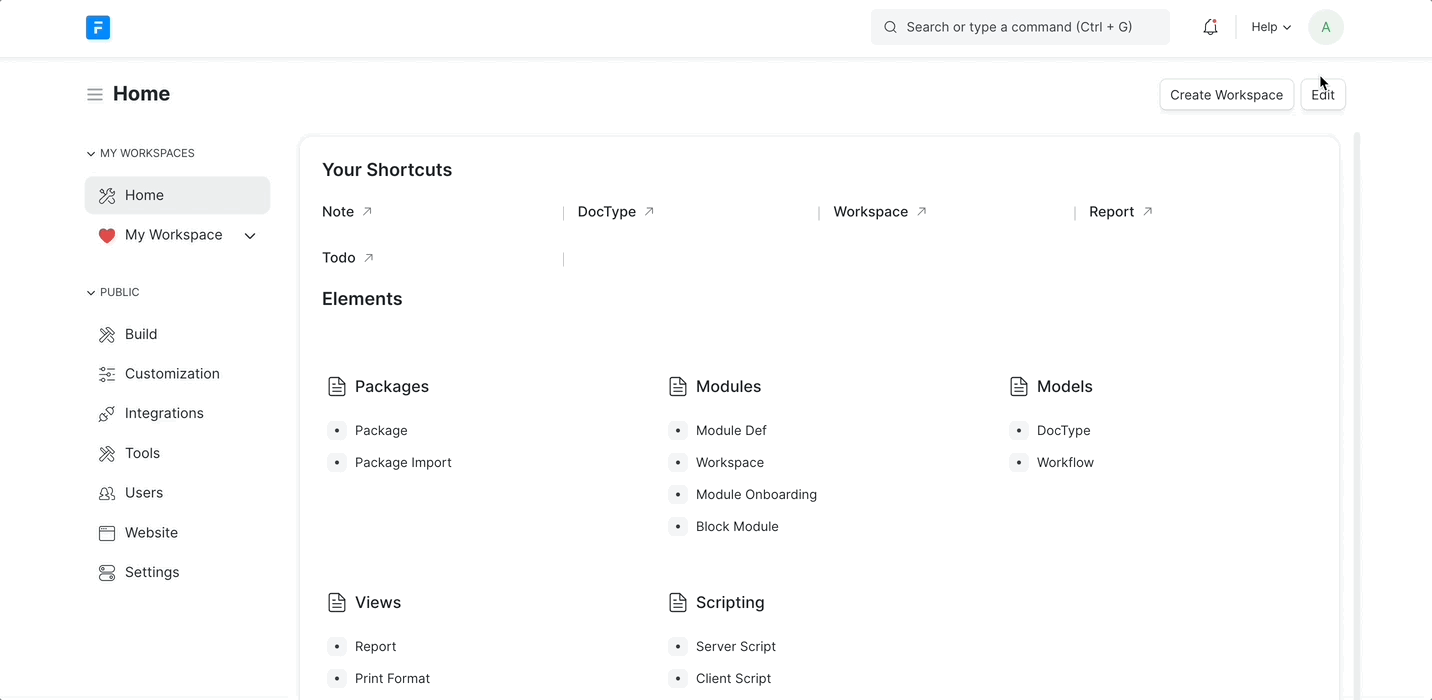The height and width of the screenshot is (700, 1432).
Task: Go to Users workspace
Action: [144, 493]
